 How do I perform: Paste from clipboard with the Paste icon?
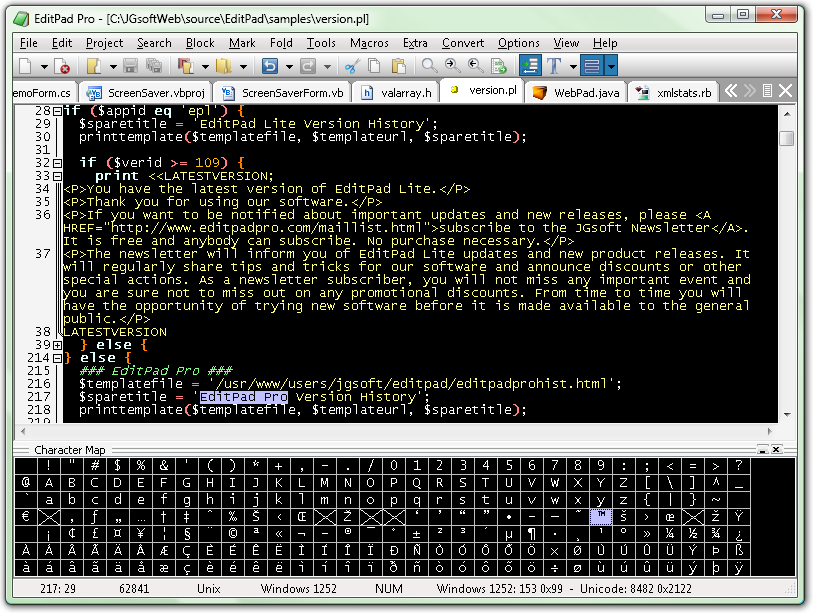398,66
